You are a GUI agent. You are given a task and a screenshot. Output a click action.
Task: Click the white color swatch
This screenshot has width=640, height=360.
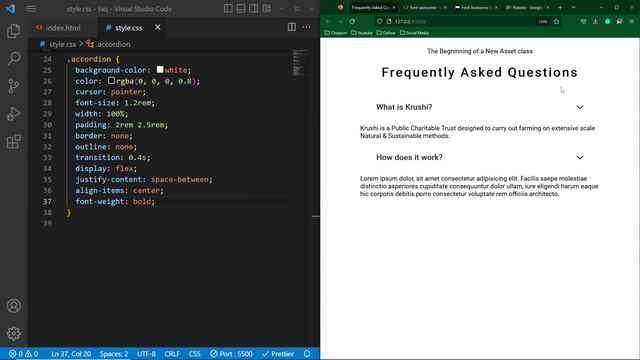point(160,70)
